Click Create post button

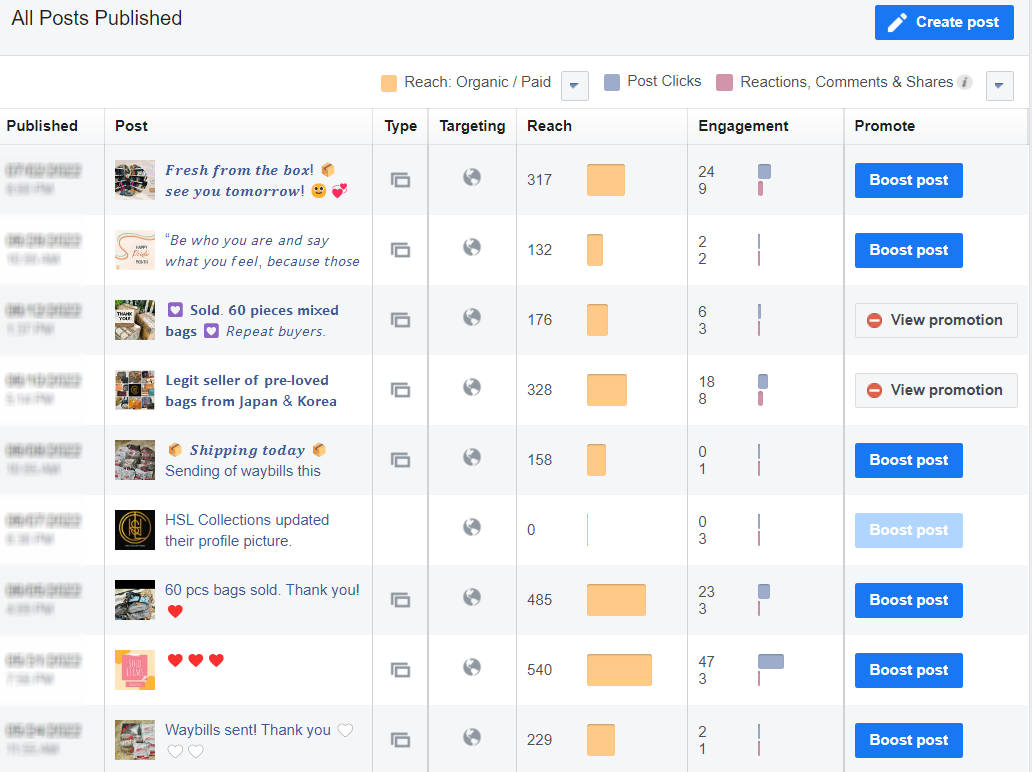(x=944, y=22)
